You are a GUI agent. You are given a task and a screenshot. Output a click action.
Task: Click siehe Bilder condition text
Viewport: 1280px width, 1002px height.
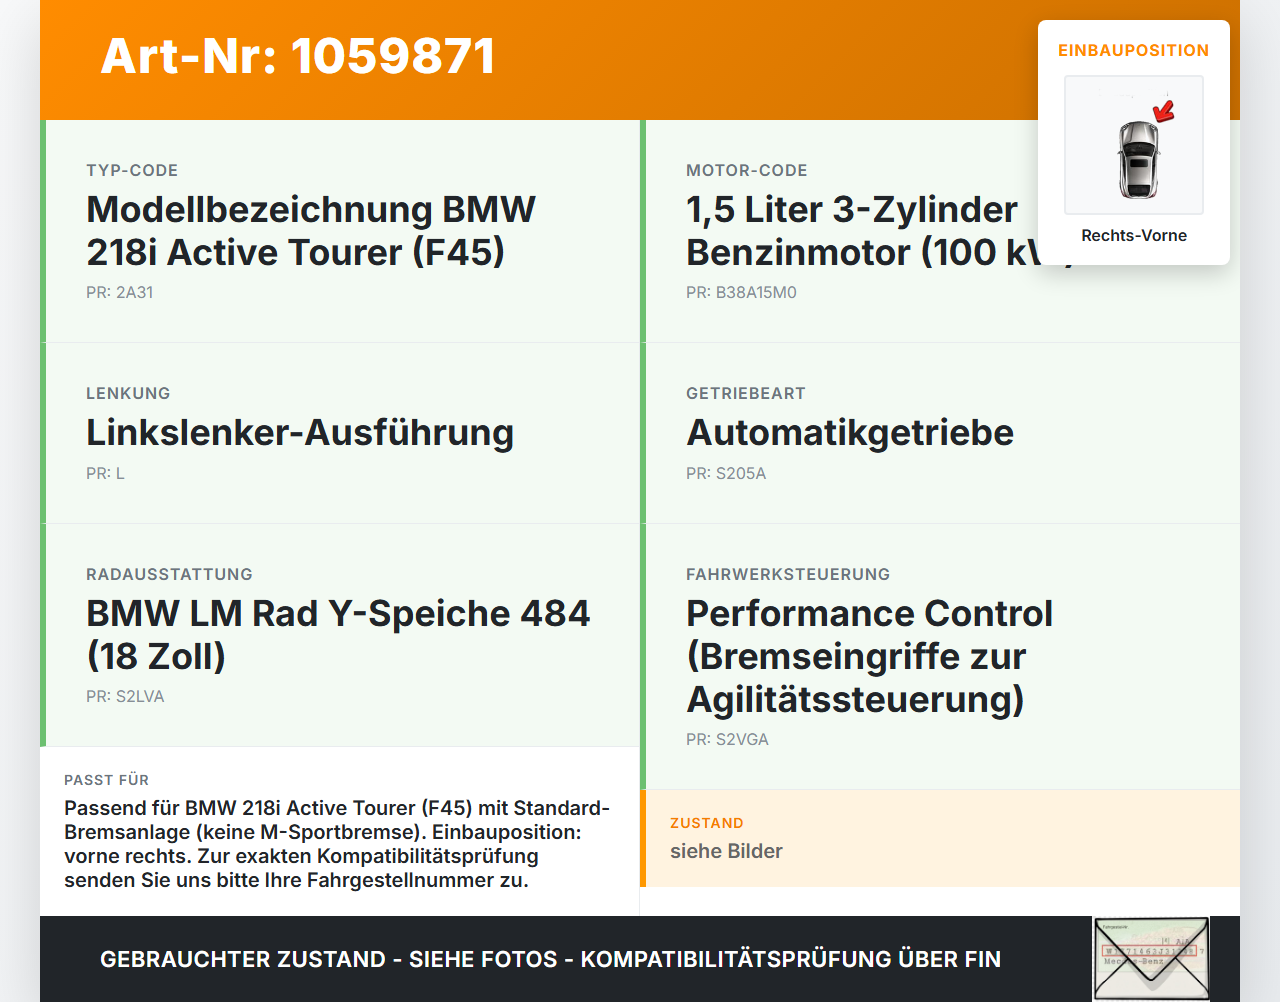(x=726, y=851)
